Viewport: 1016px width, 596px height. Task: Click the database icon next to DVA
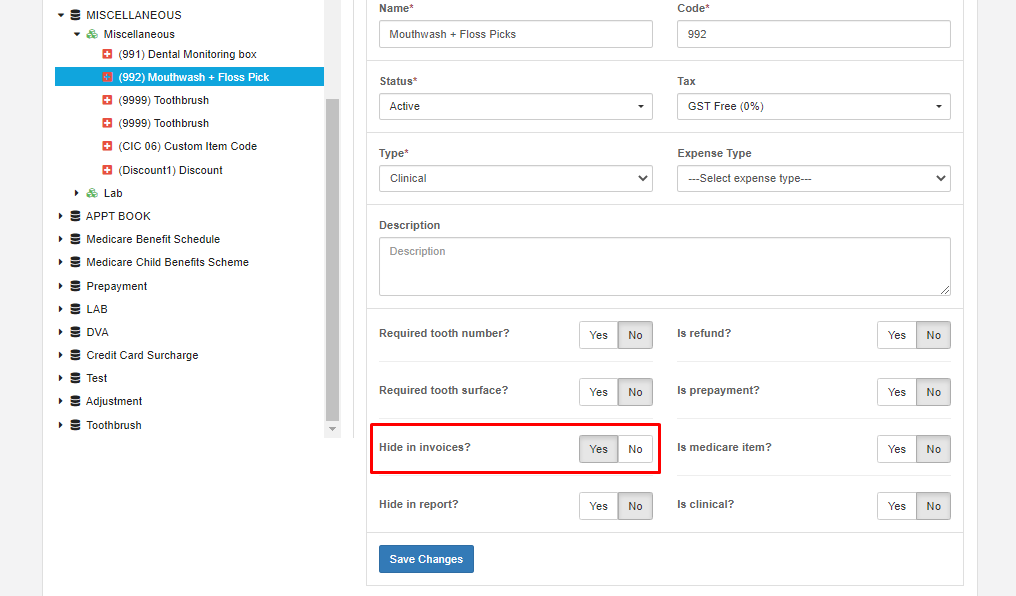[75, 332]
